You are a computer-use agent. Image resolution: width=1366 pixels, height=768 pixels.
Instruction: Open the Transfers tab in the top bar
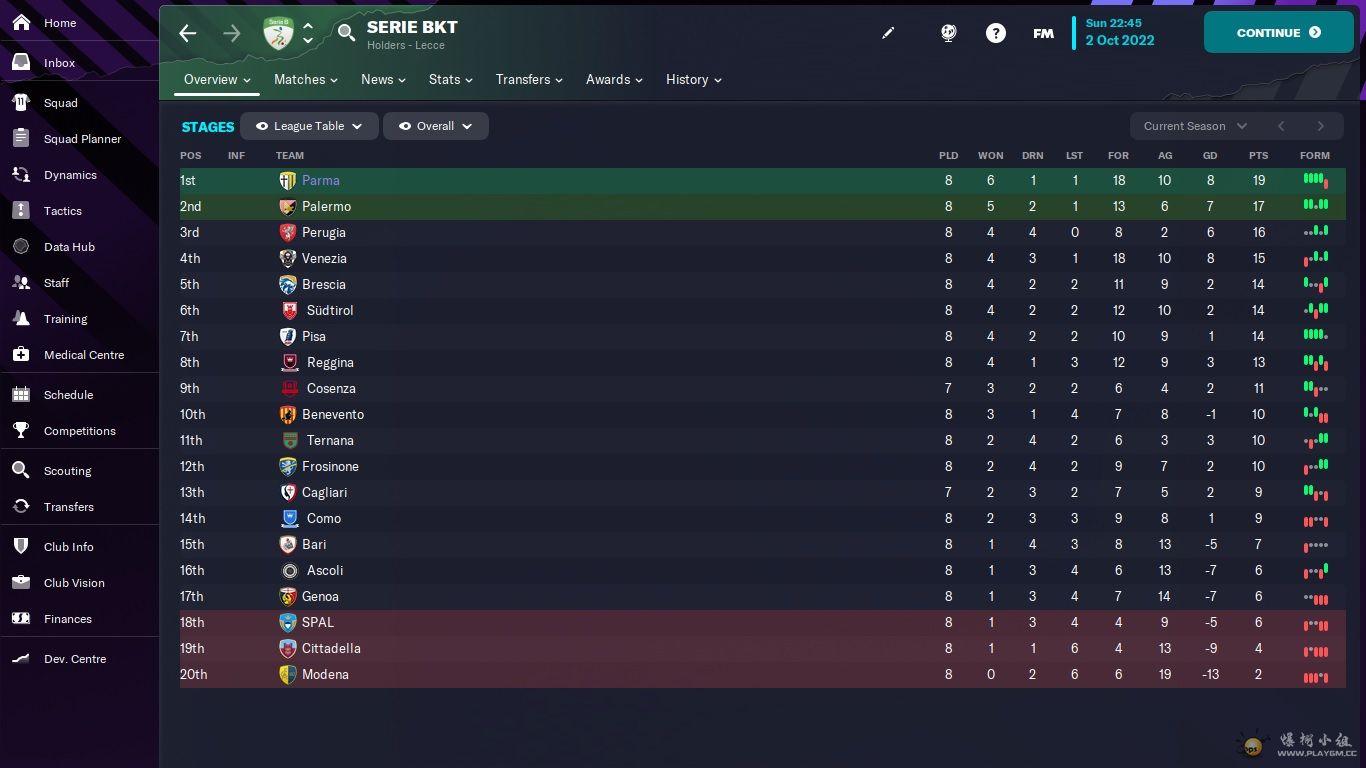point(528,80)
